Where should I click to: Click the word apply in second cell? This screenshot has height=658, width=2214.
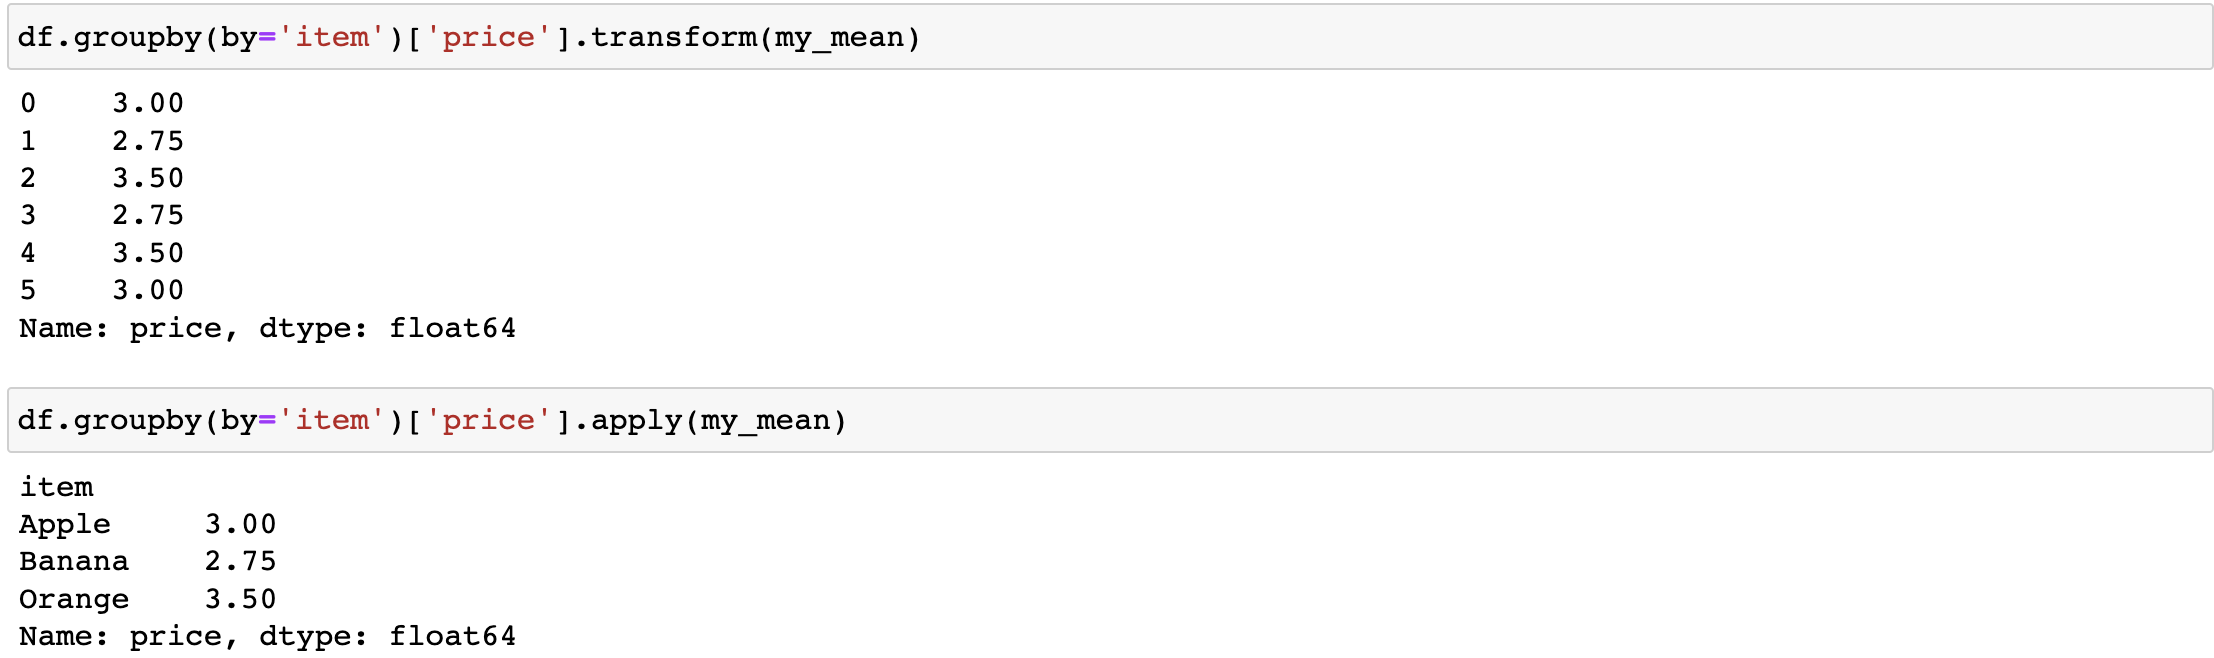click(x=636, y=421)
